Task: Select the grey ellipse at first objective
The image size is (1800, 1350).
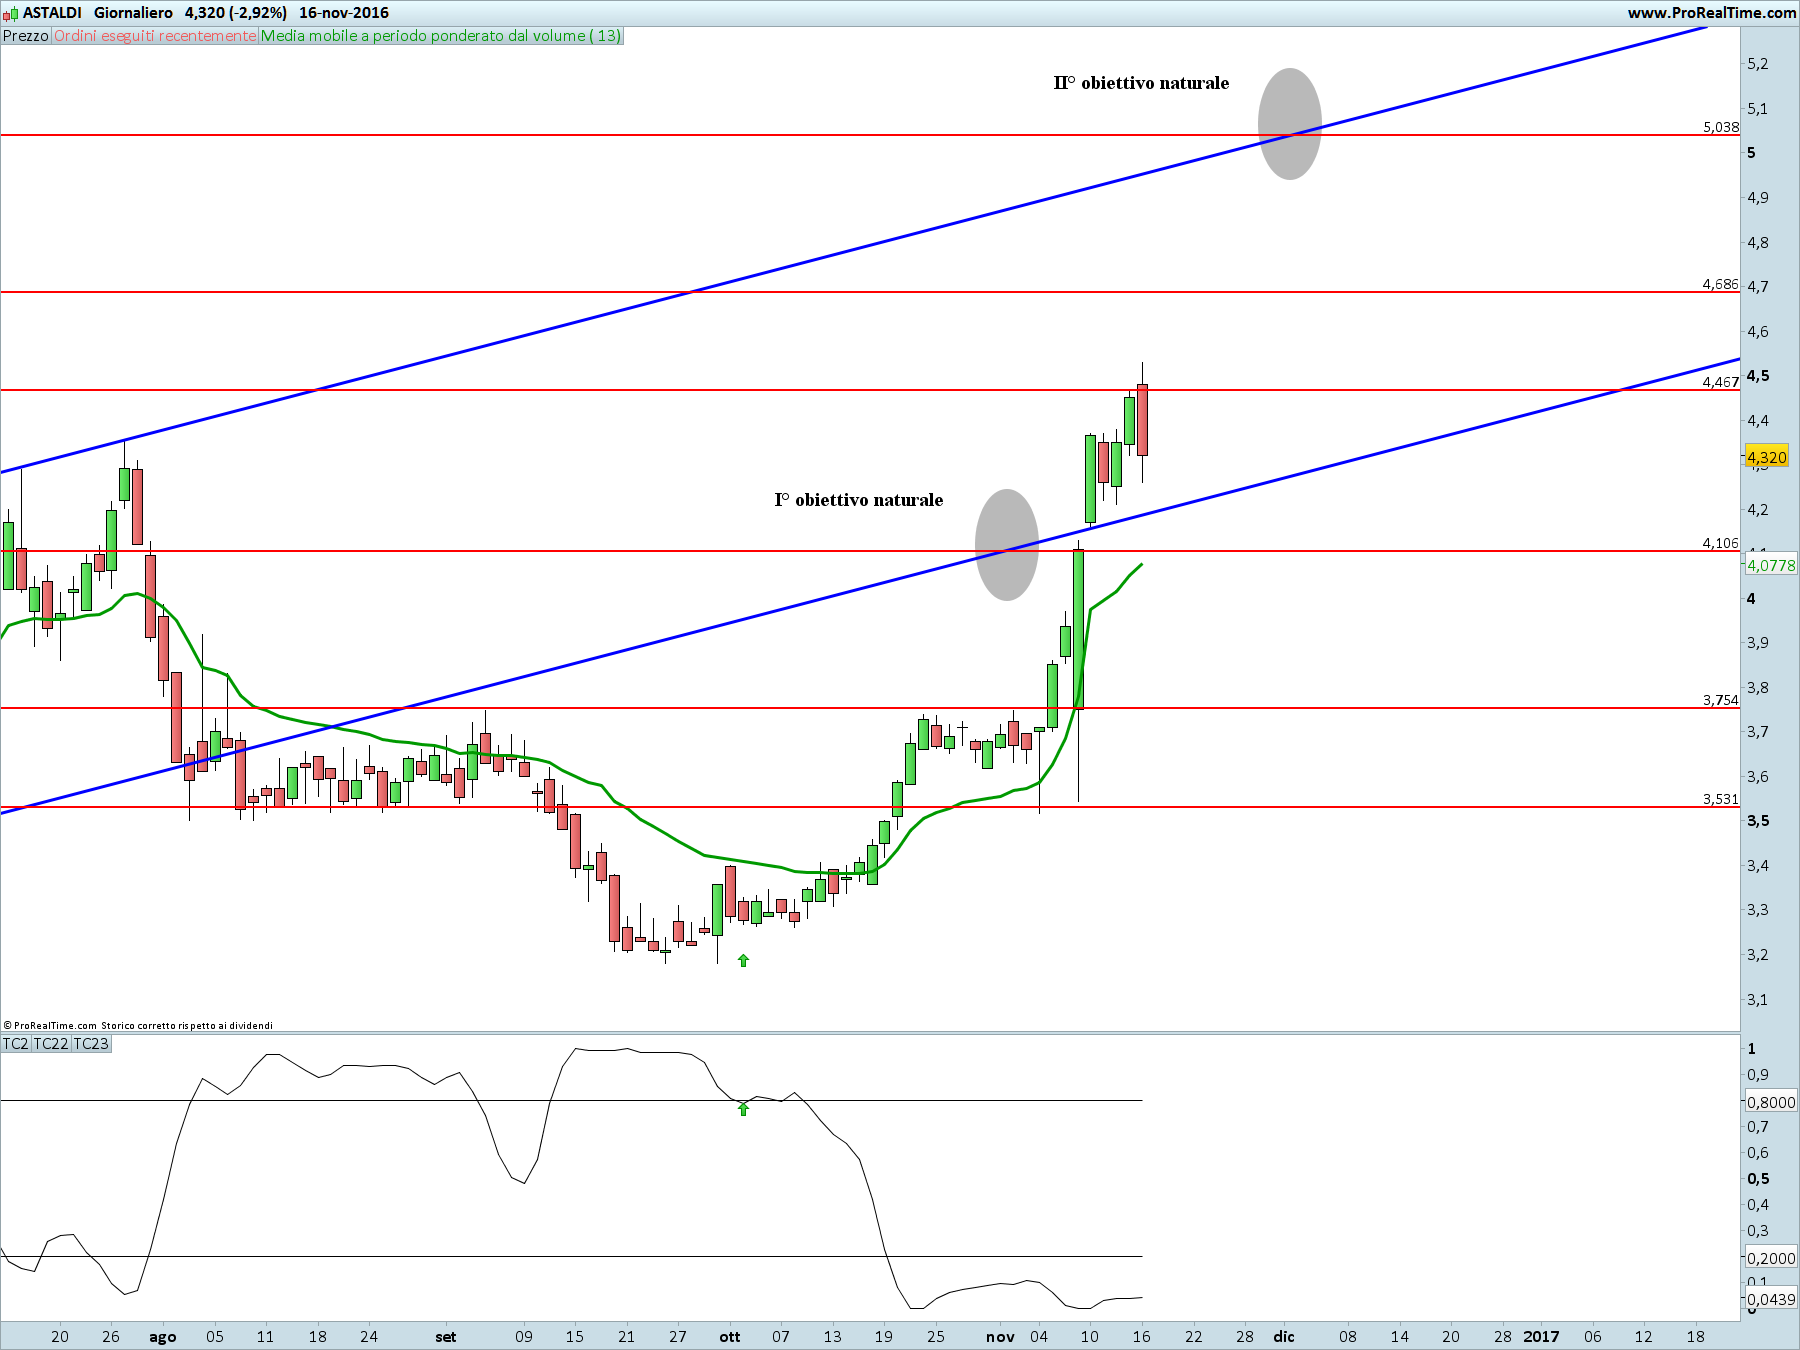Action: pyautogui.click(x=1007, y=545)
